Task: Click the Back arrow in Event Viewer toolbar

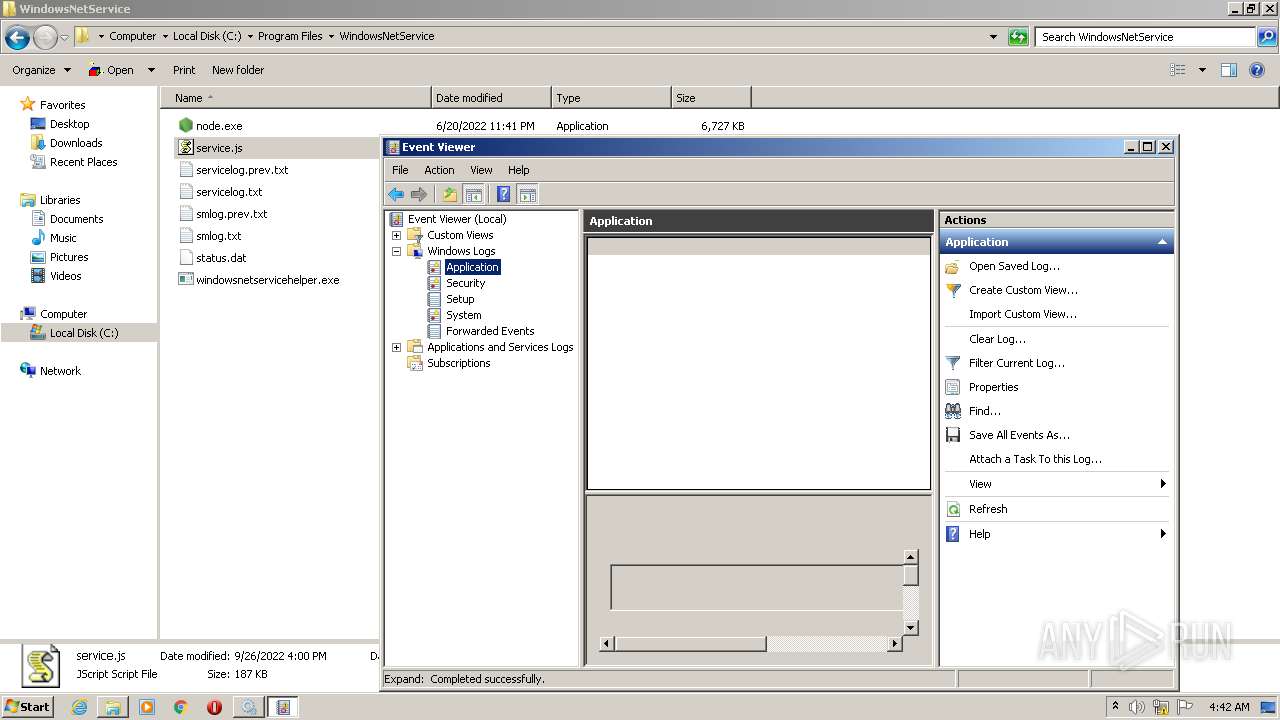Action: 396,194
